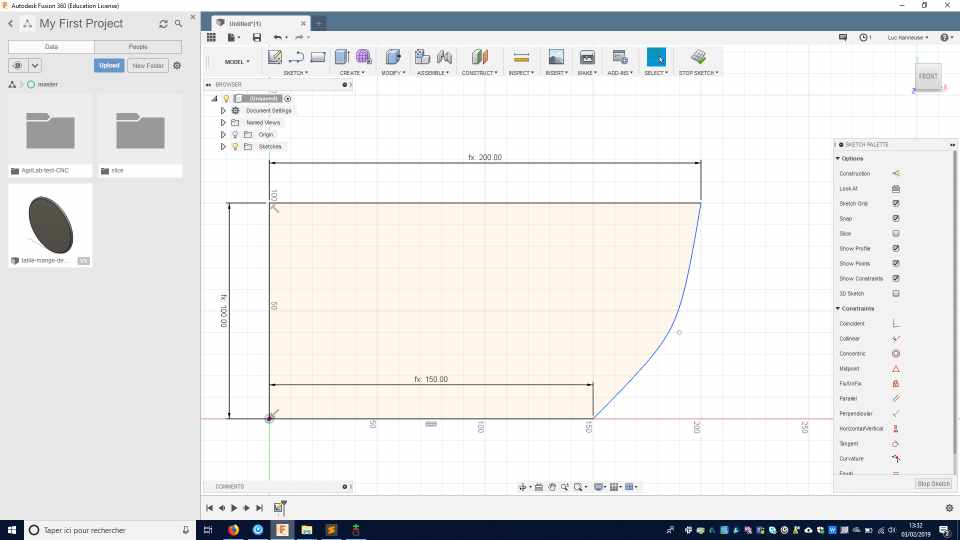Open the MODIFY menu
This screenshot has width=960, height=540.
point(393,73)
